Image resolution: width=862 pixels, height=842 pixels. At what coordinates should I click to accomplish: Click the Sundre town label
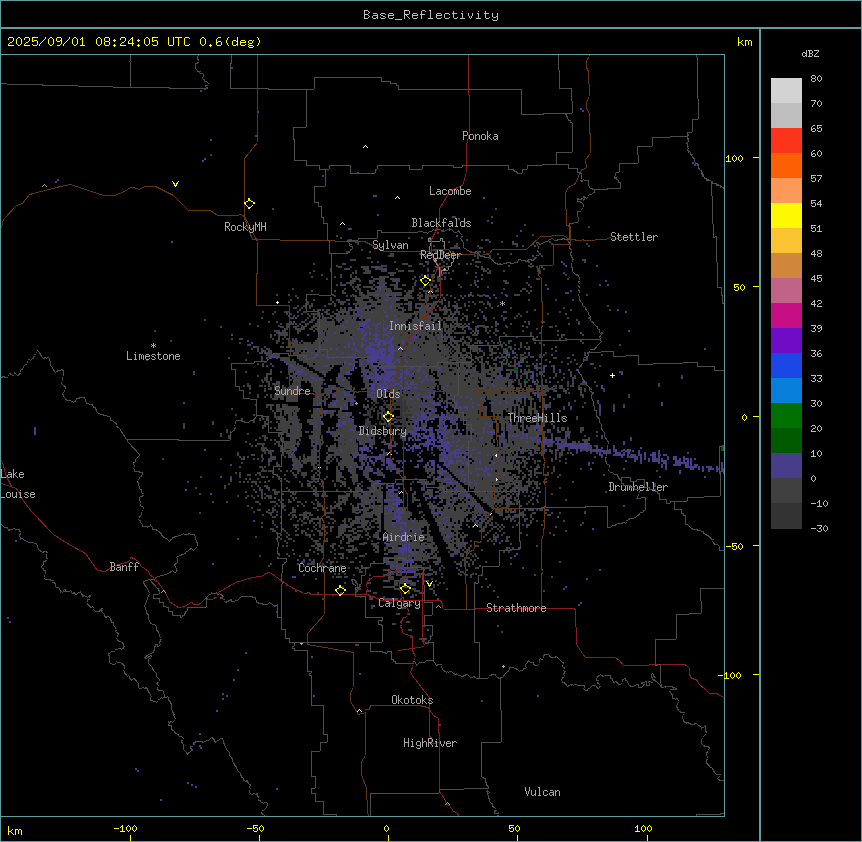click(292, 391)
